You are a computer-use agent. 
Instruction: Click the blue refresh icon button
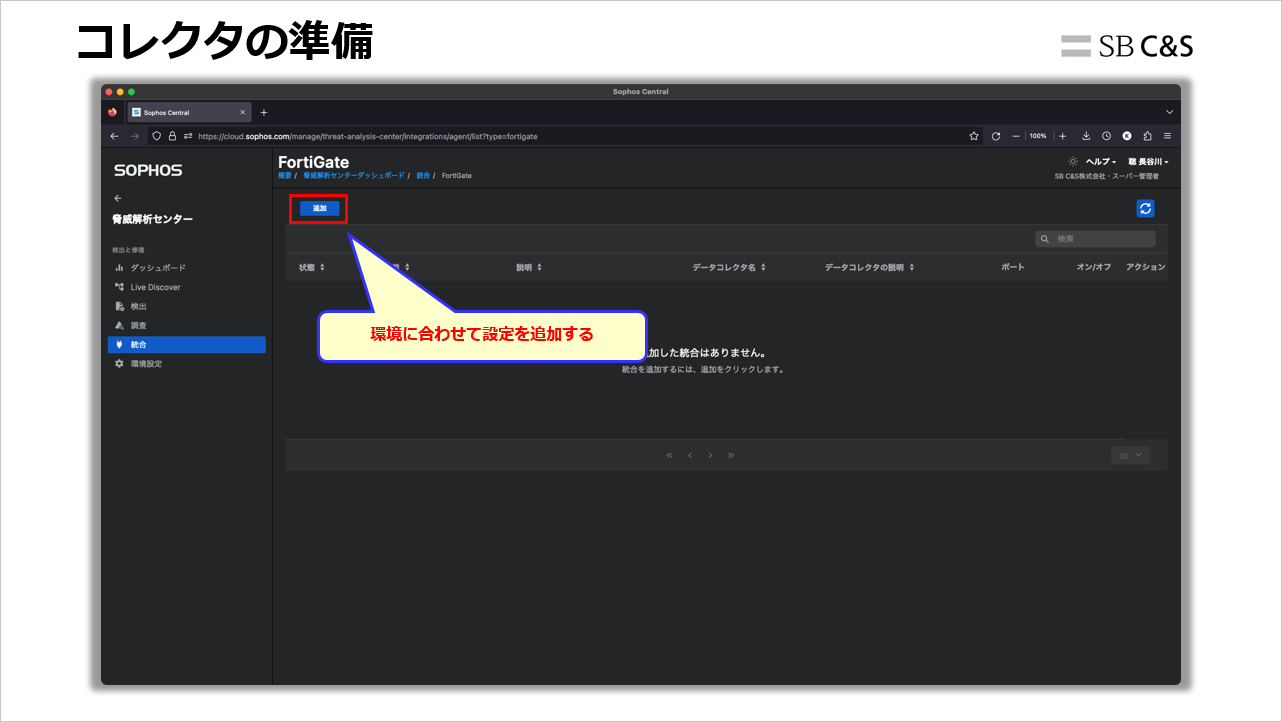1146,208
